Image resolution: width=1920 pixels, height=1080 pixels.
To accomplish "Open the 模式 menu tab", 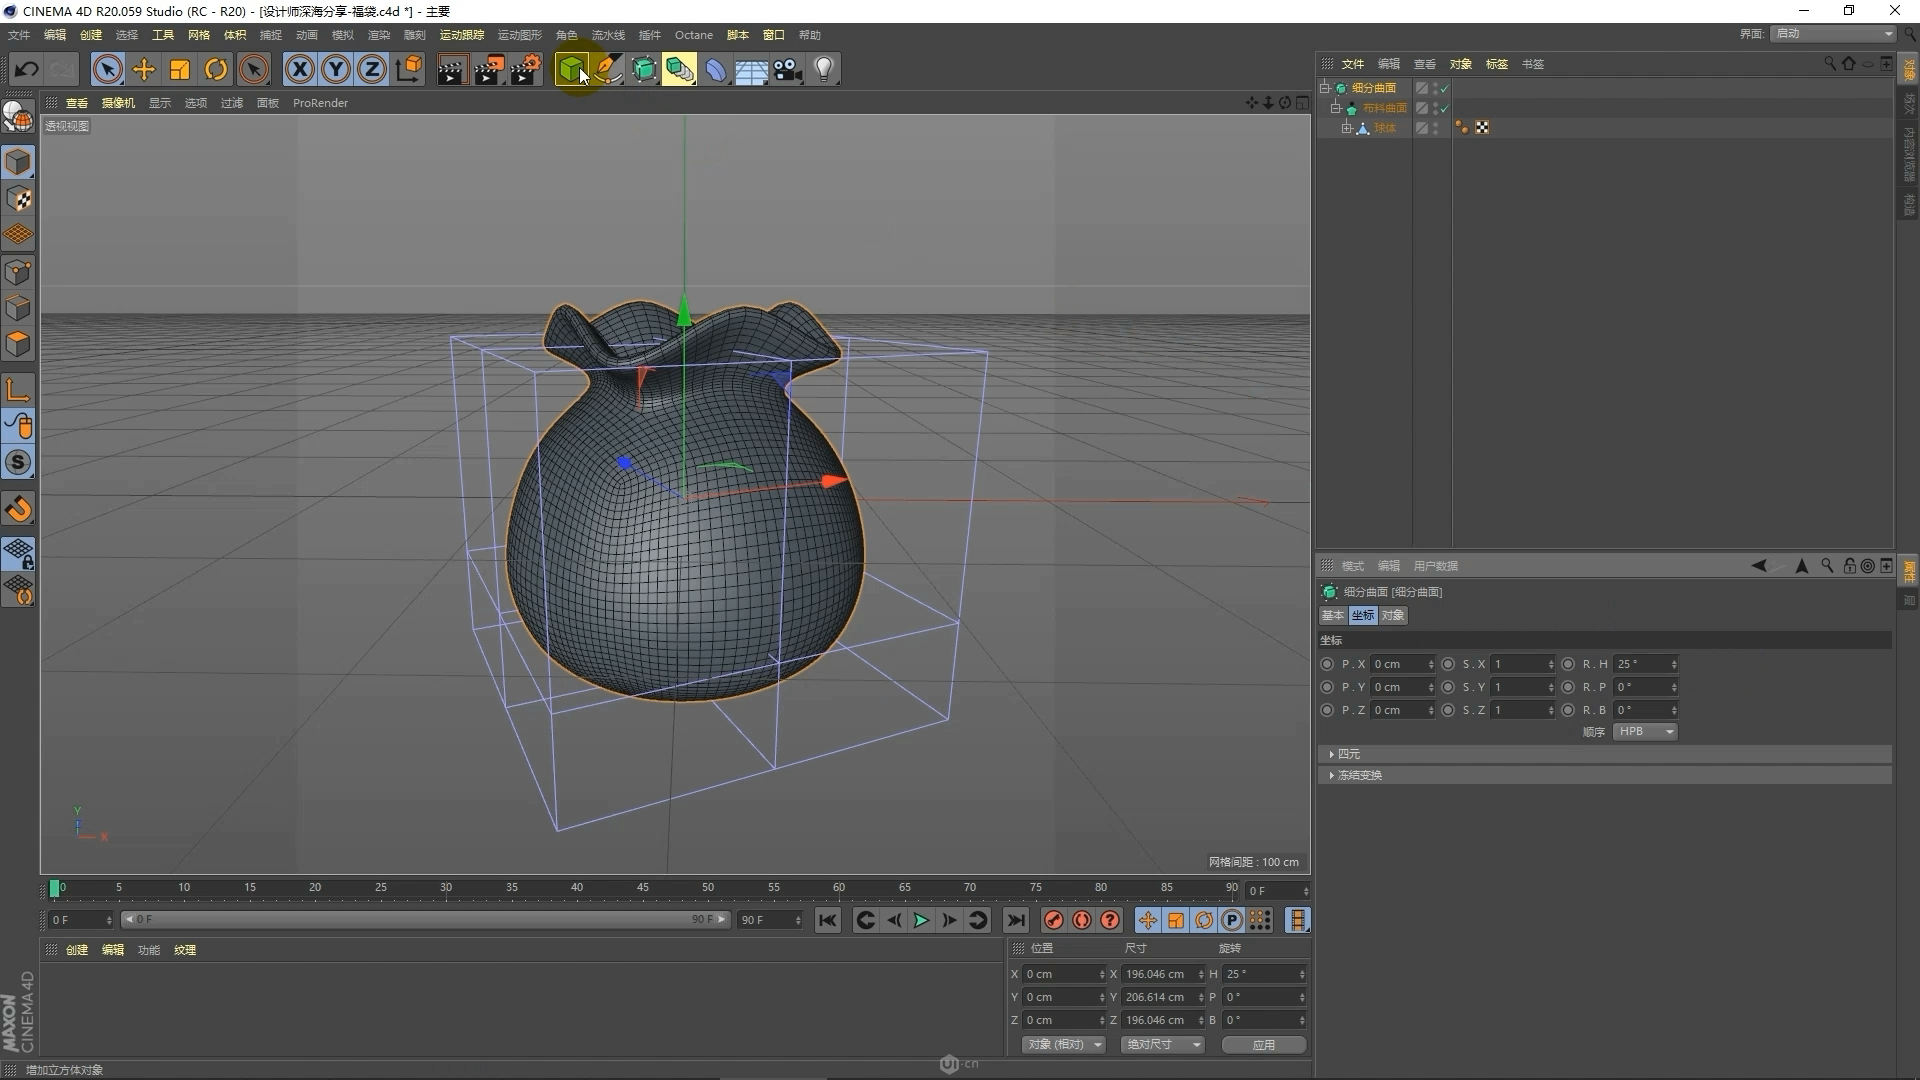I will (1353, 564).
